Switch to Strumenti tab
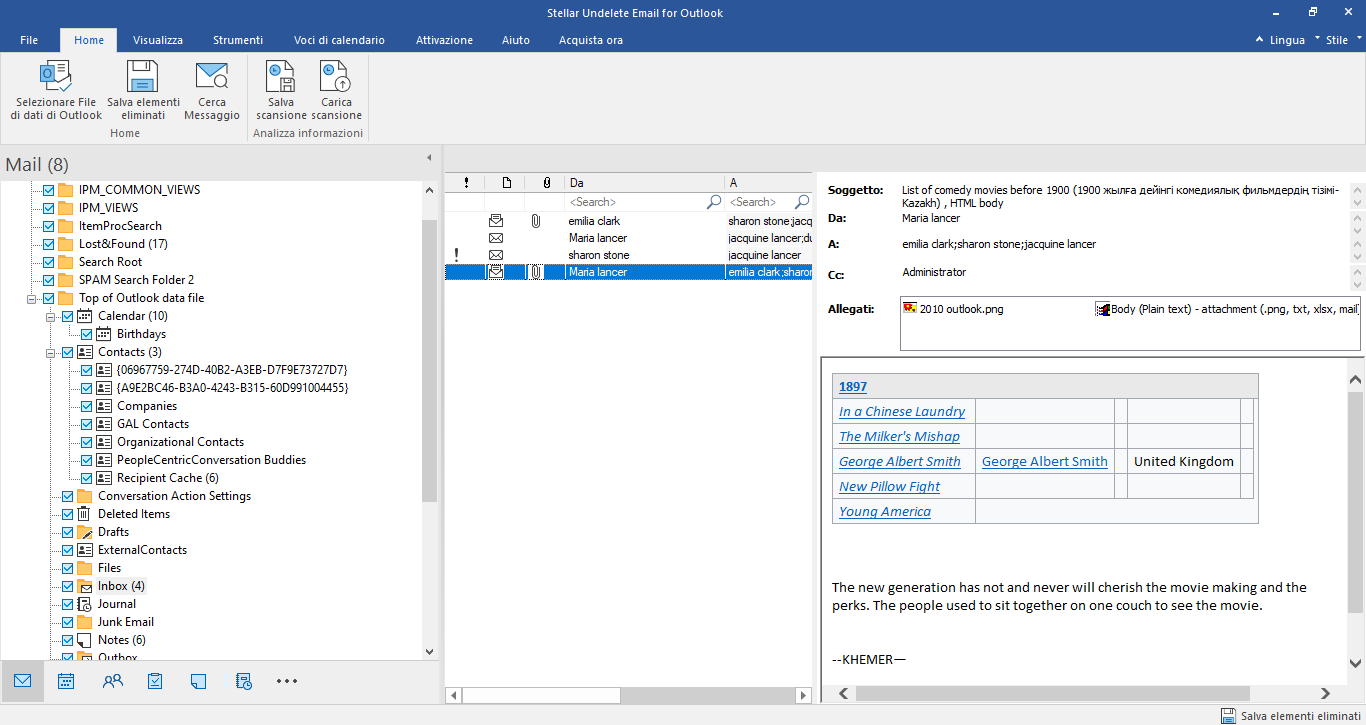The image size is (1366, 725). 238,40
